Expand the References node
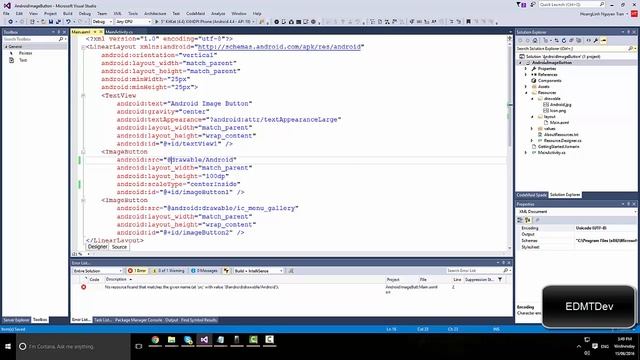640x360 pixels. [526, 75]
